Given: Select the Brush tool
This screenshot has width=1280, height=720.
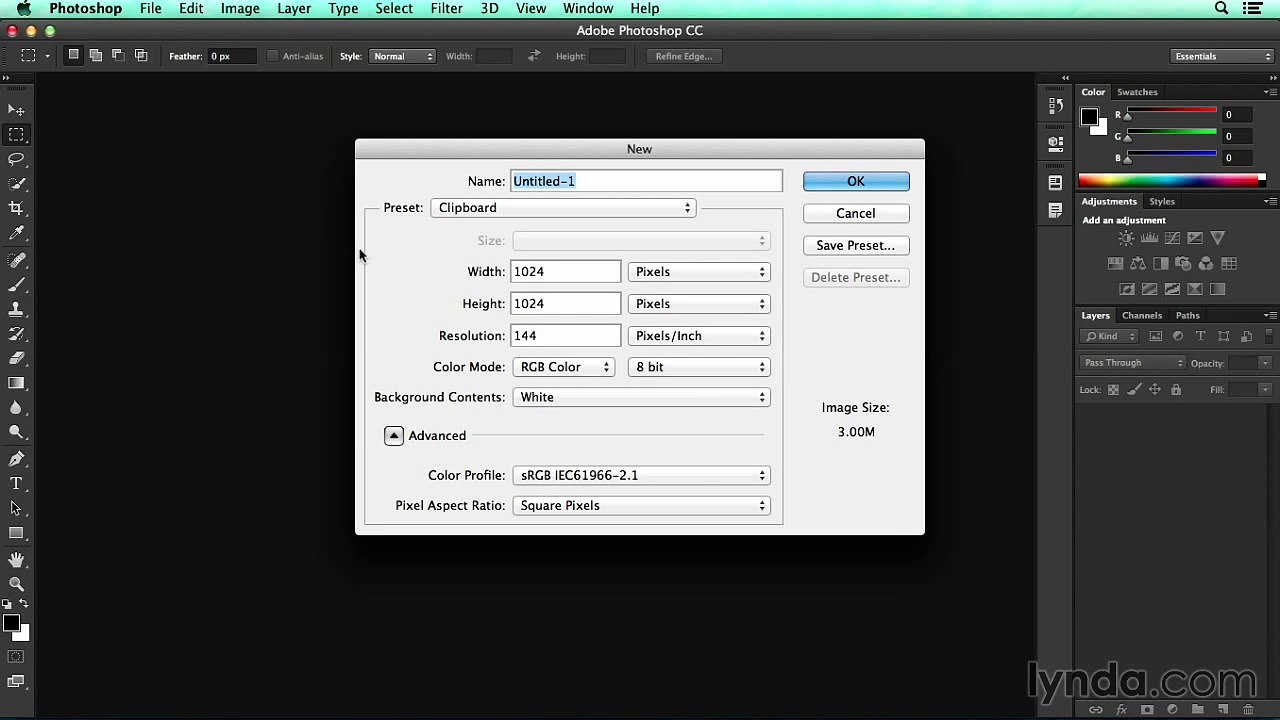Looking at the screenshot, I should [x=16, y=285].
